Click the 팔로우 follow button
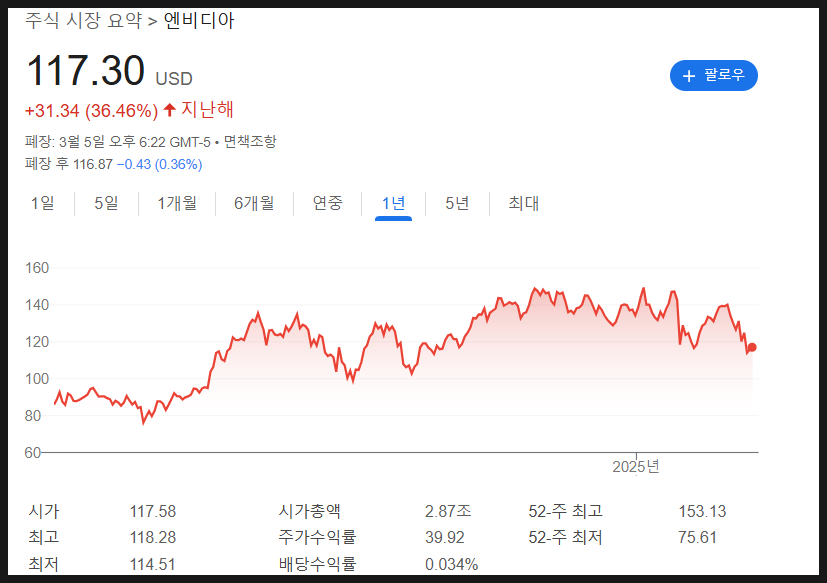This screenshot has width=827, height=583. pyautogui.click(x=713, y=76)
